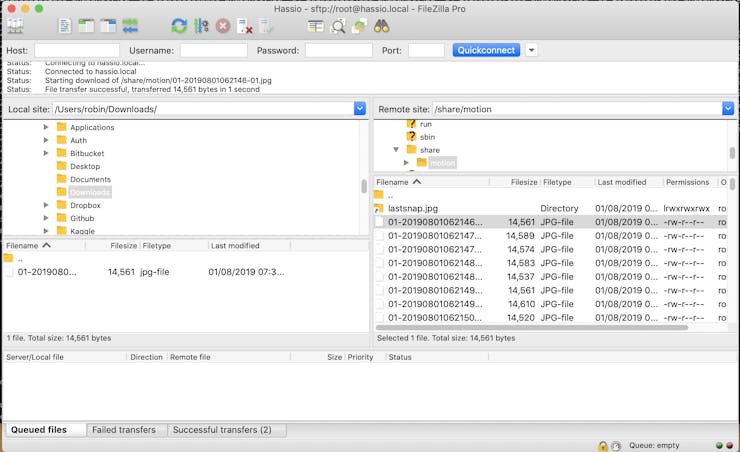Click the Username input field
740x452 pixels.
coord(213,50)
